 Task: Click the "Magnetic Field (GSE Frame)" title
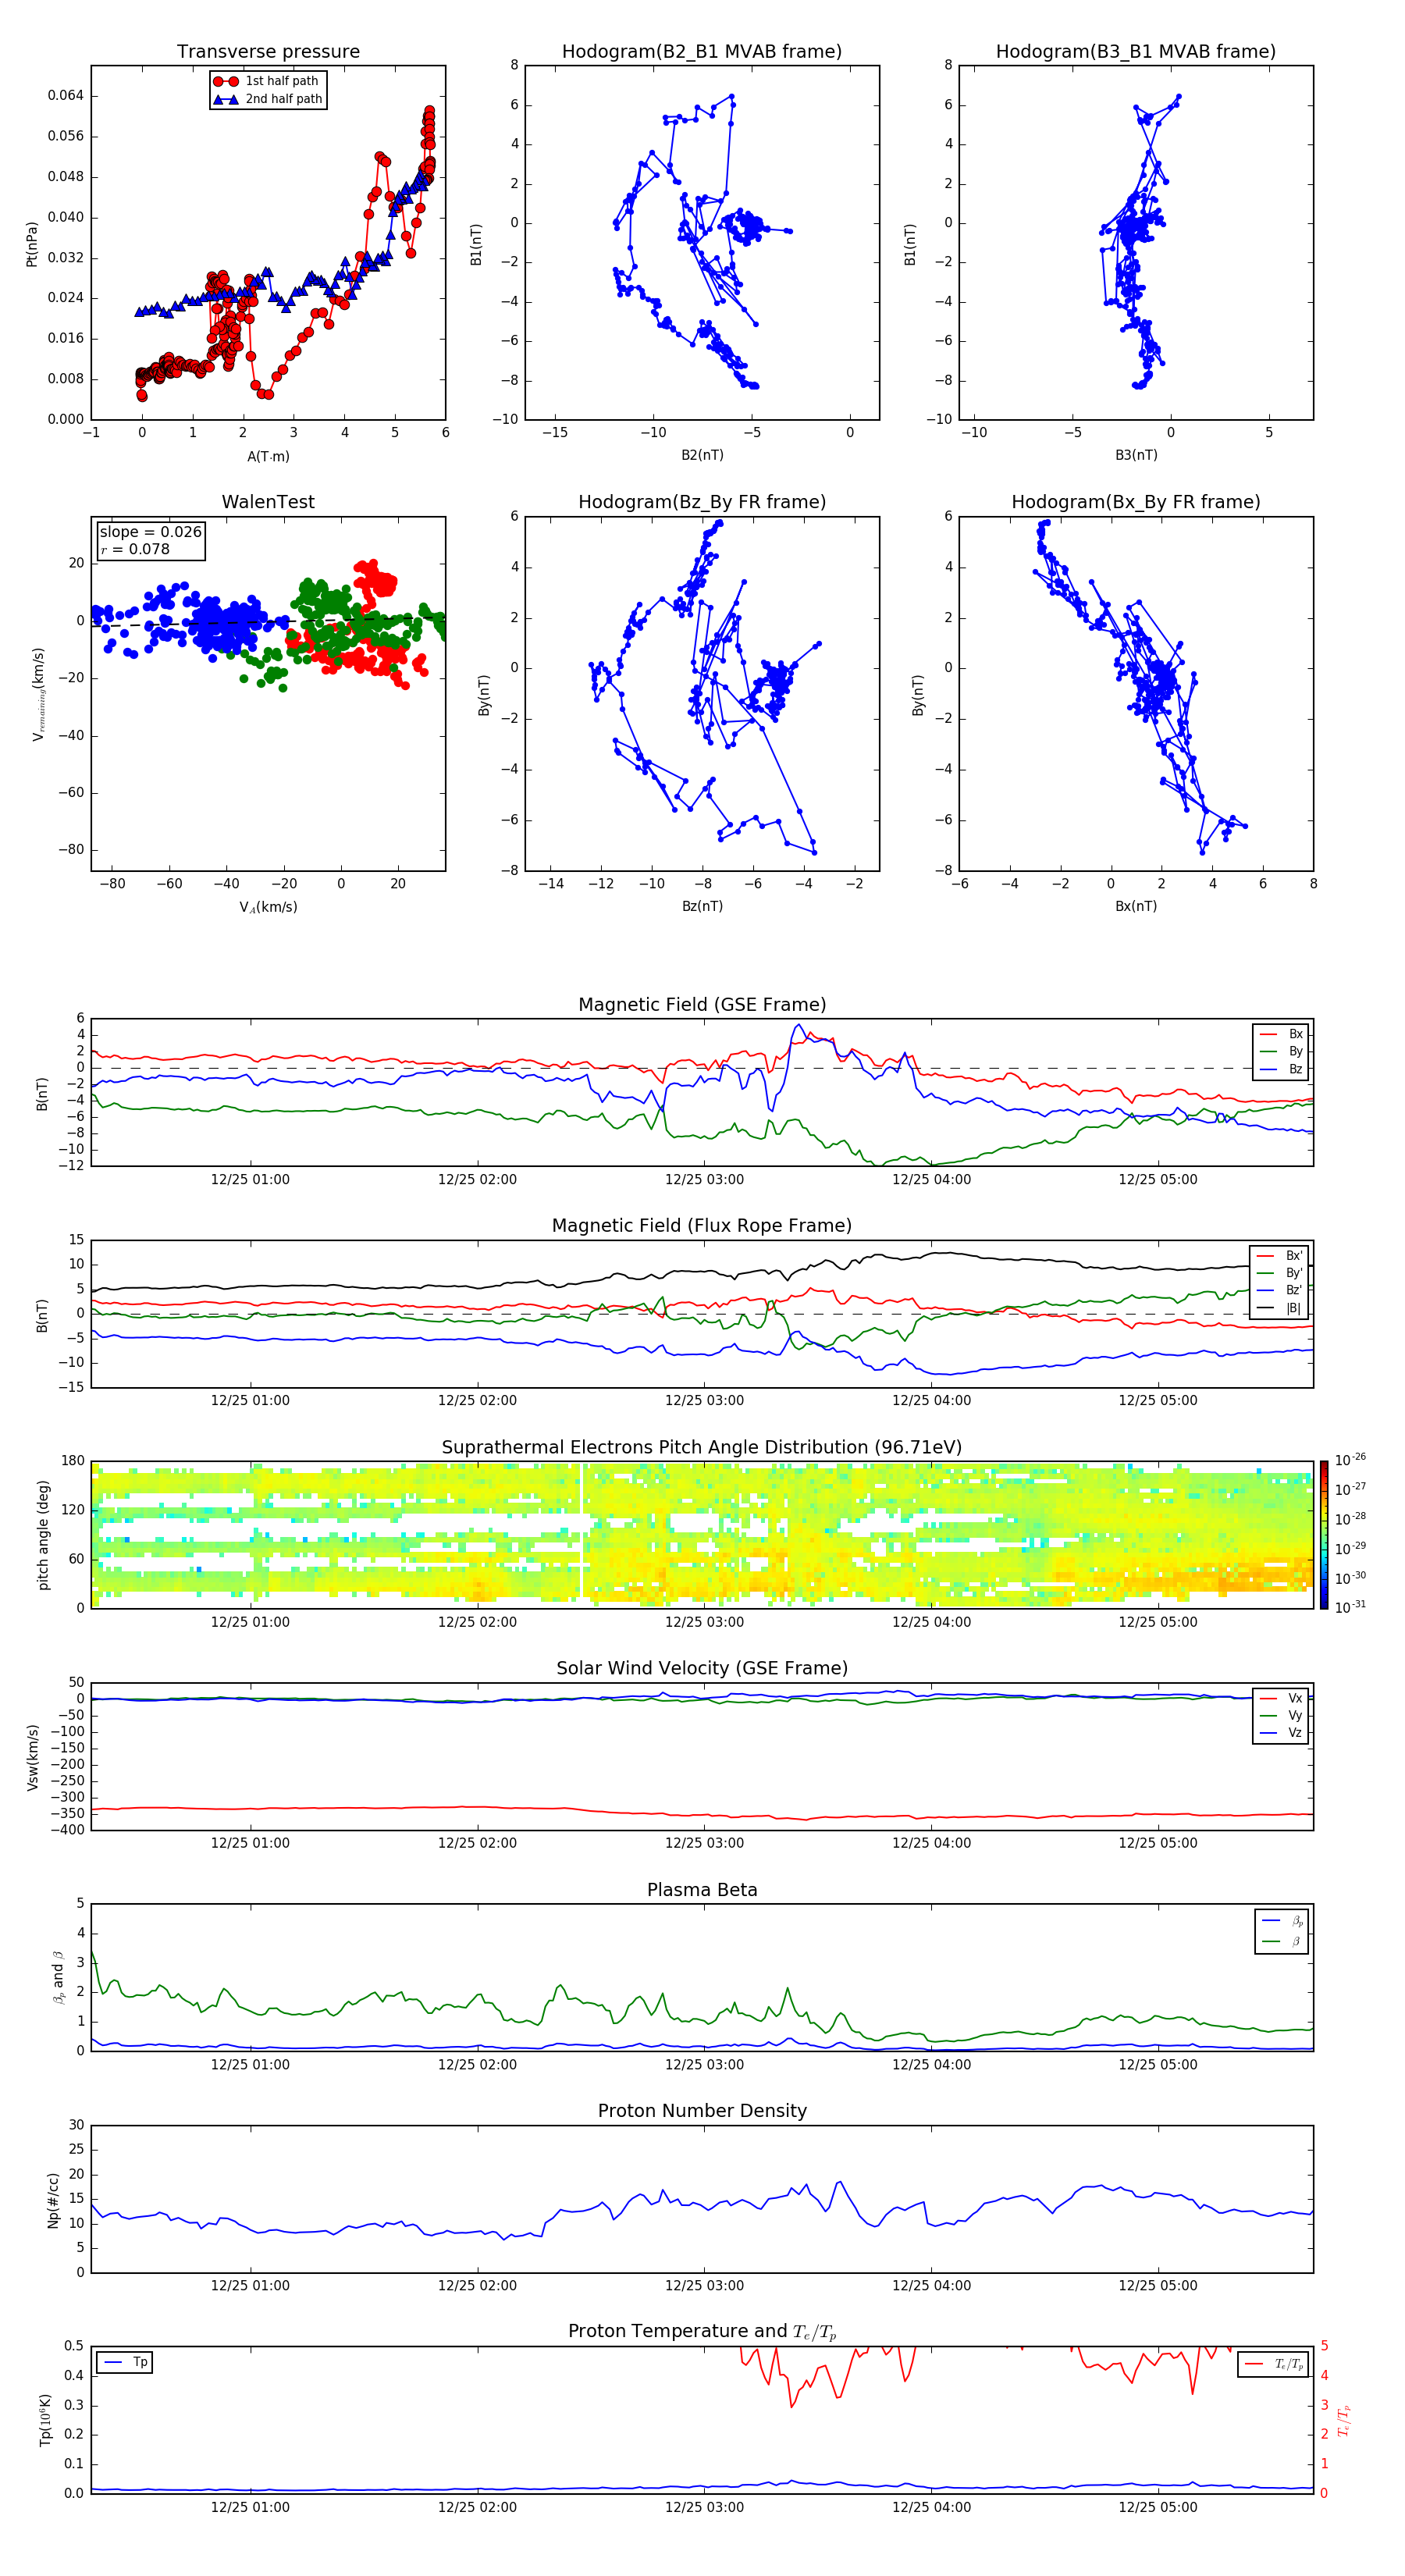point(702,1005)
